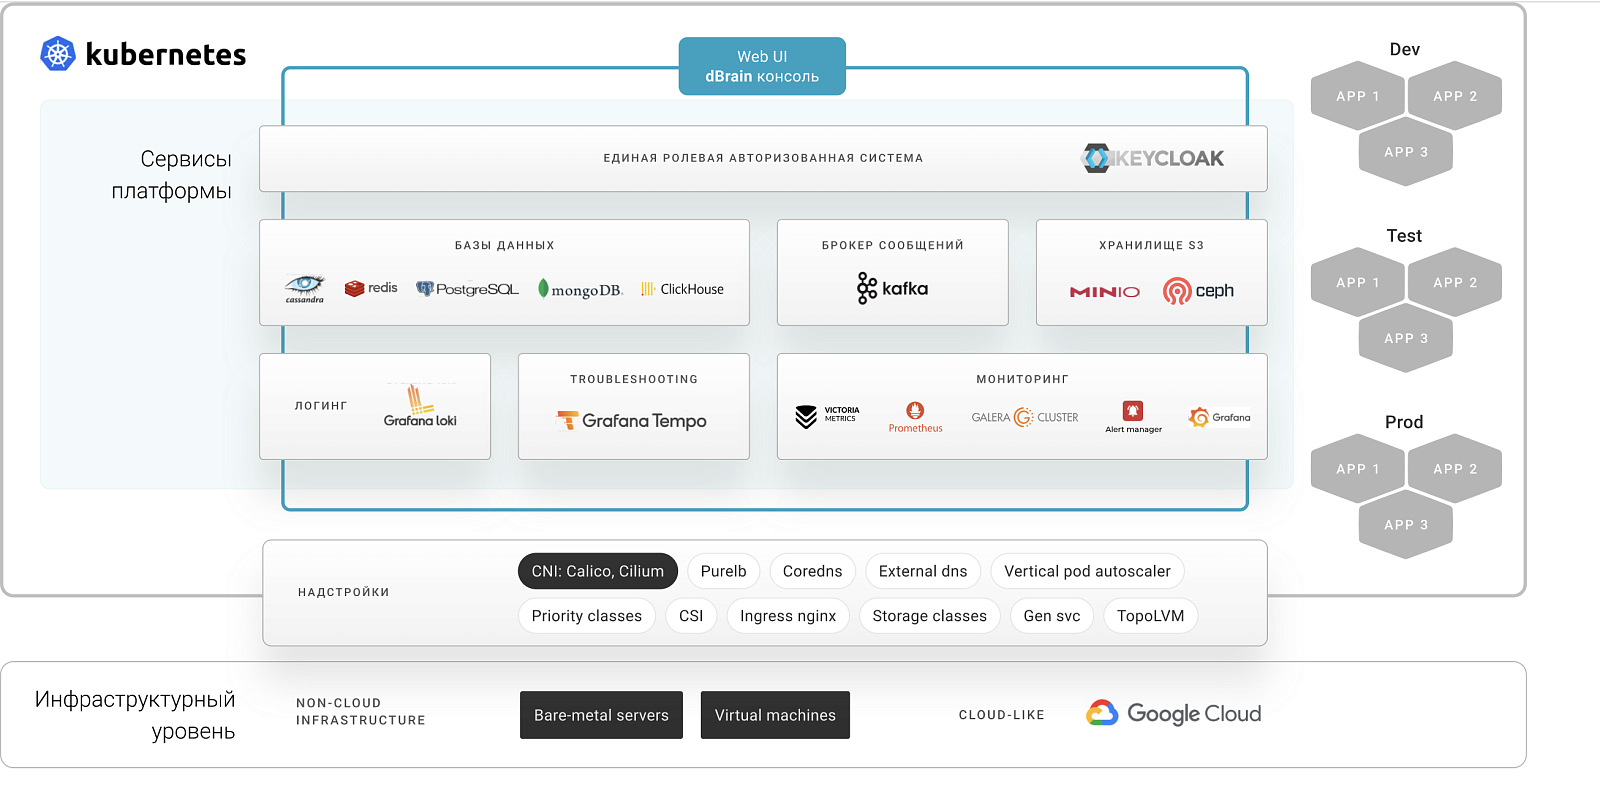This screenshot has width=1600, height=805.
Task: Select the 'TROUBLESHOOTING' heading
Action: 634,379
